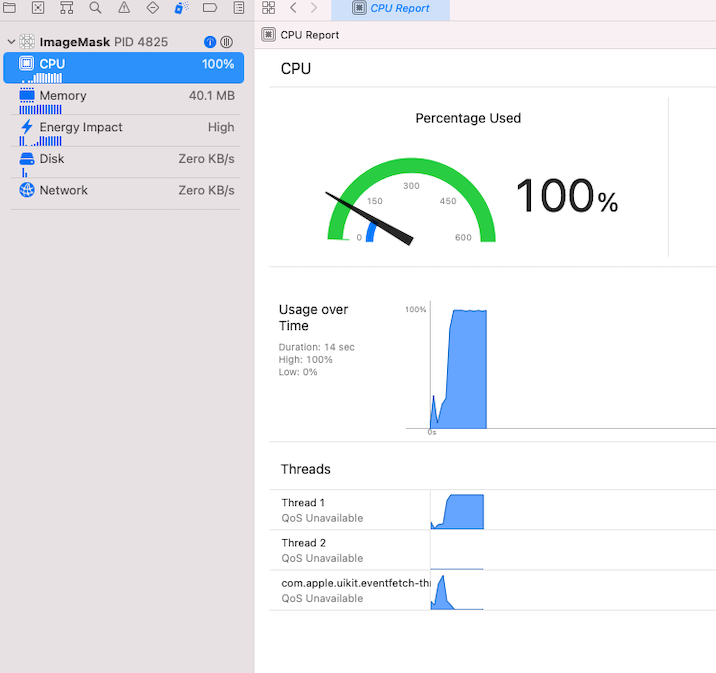Viewport: 716px width, 673px height.
Task: Click the ImageMask app icon
Action: click(27, 42)
